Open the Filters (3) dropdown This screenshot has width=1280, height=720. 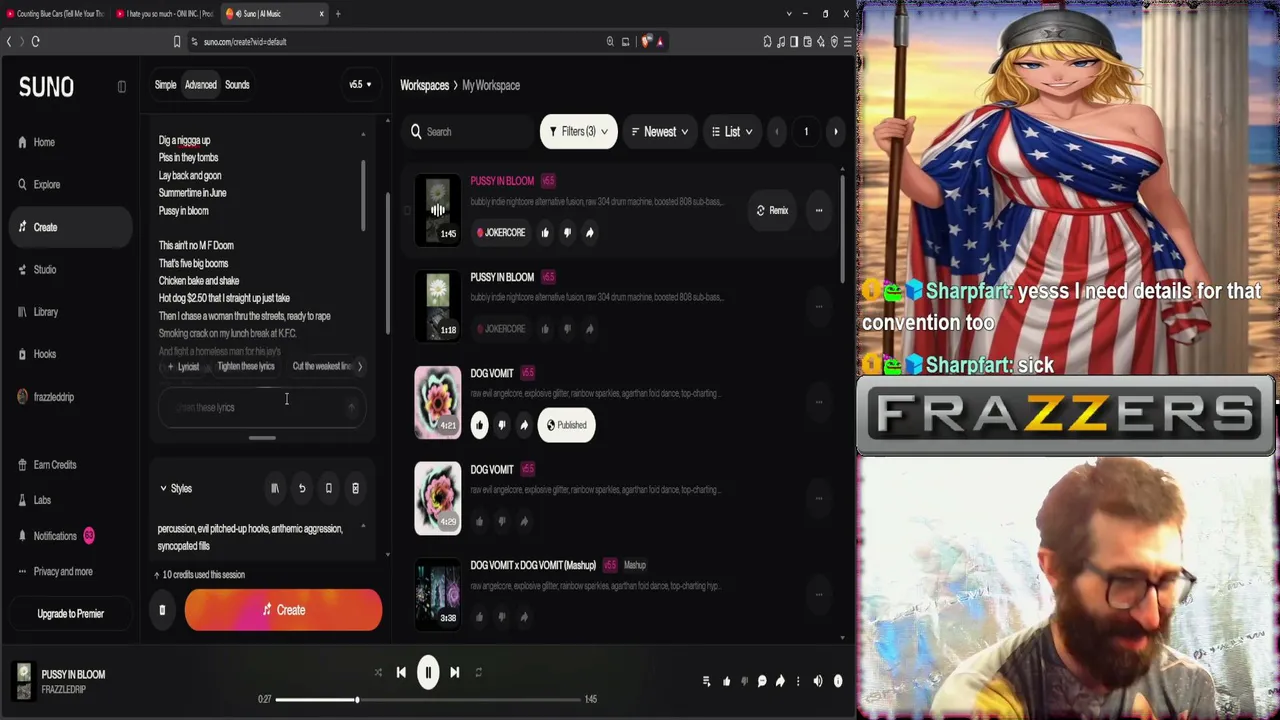point(579,132)
